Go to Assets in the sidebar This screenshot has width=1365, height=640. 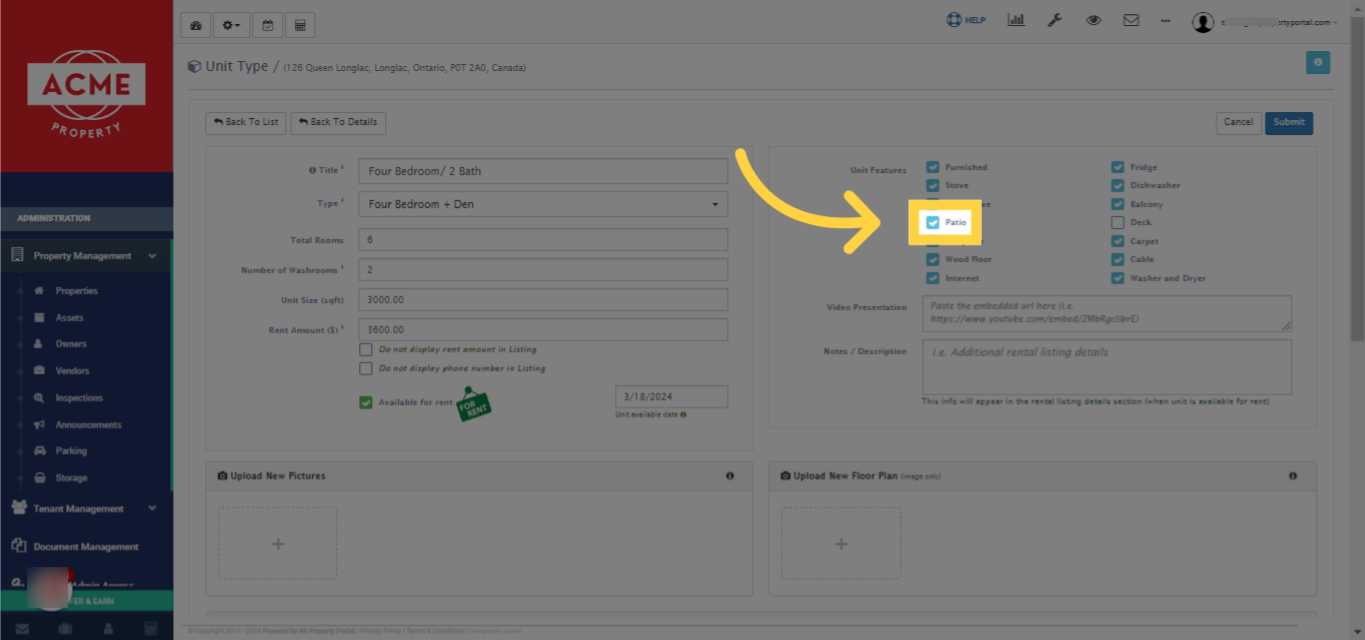click(x=70, y=318)
